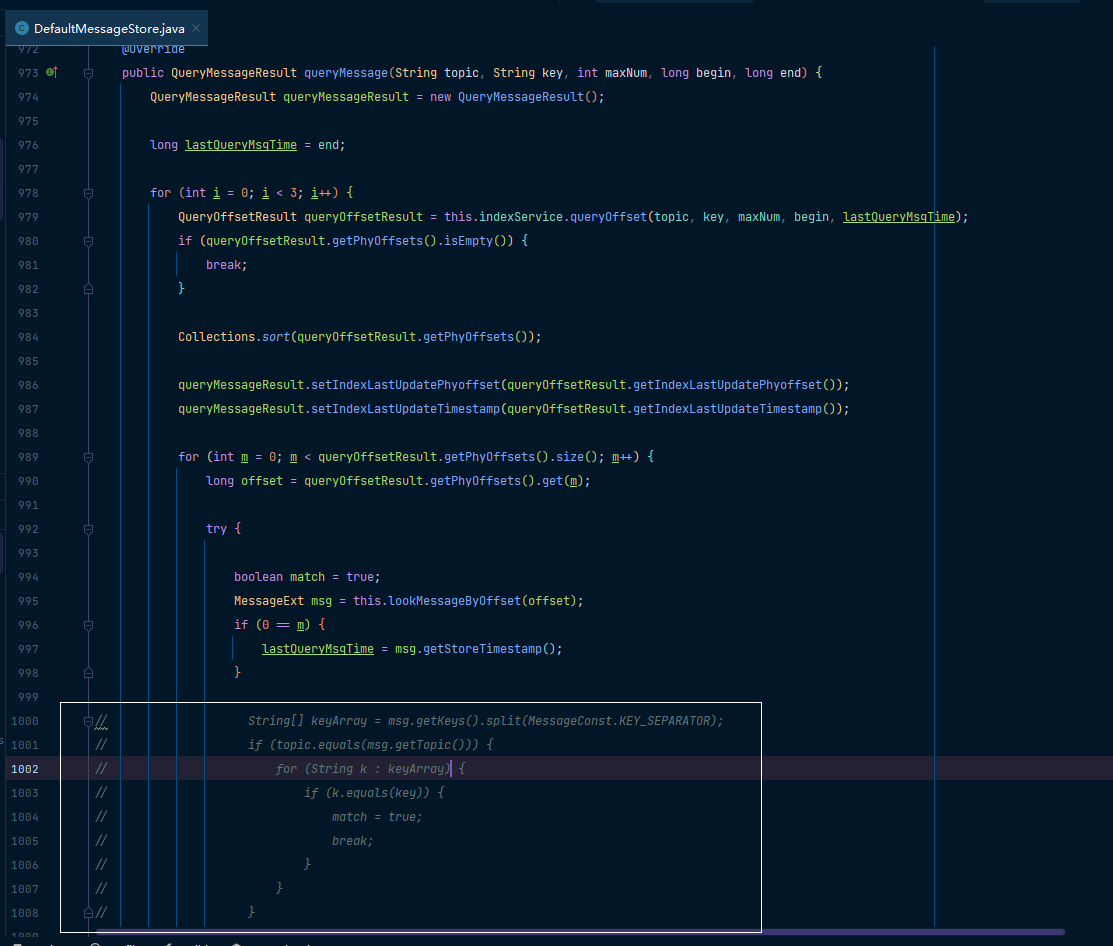Click the fold end marker at line 1008
The width and height of the screenshot is (1113, 946).
coord(89,913)
